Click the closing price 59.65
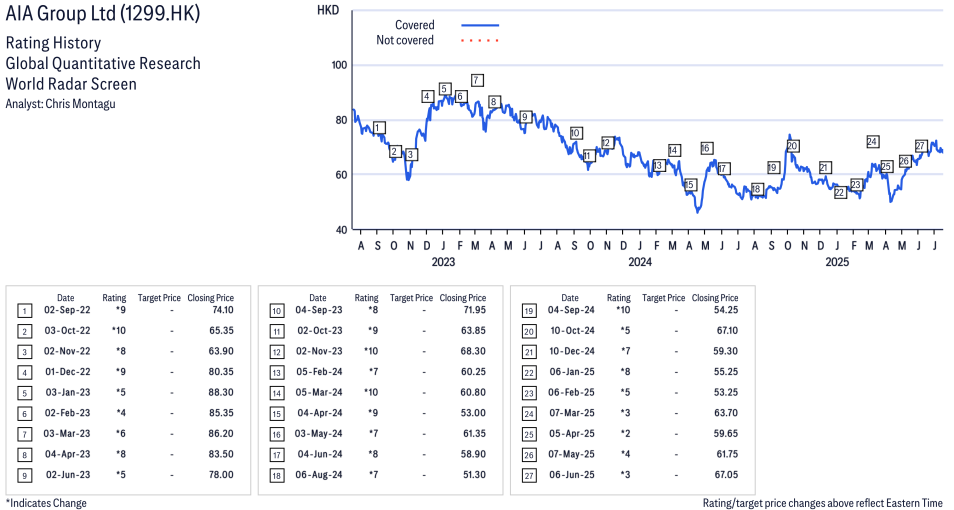 coord(725,434)
